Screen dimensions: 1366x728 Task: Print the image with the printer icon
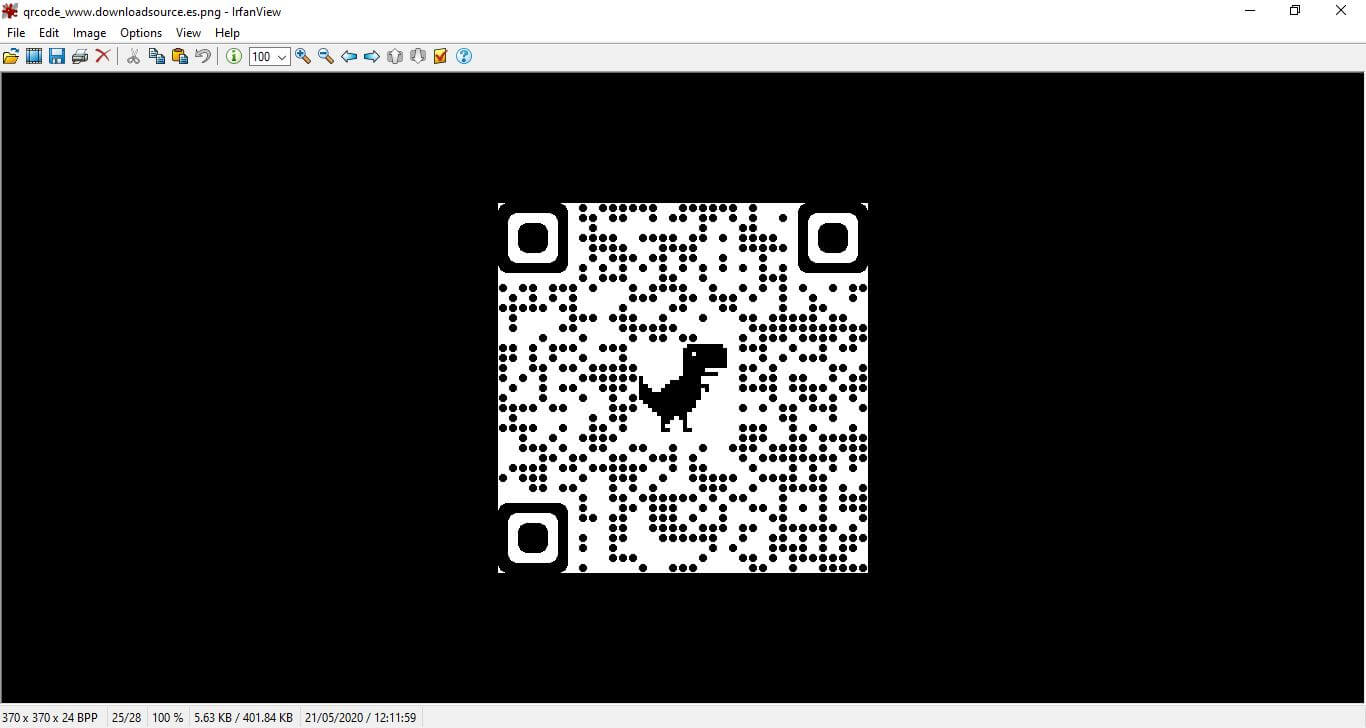80,57
